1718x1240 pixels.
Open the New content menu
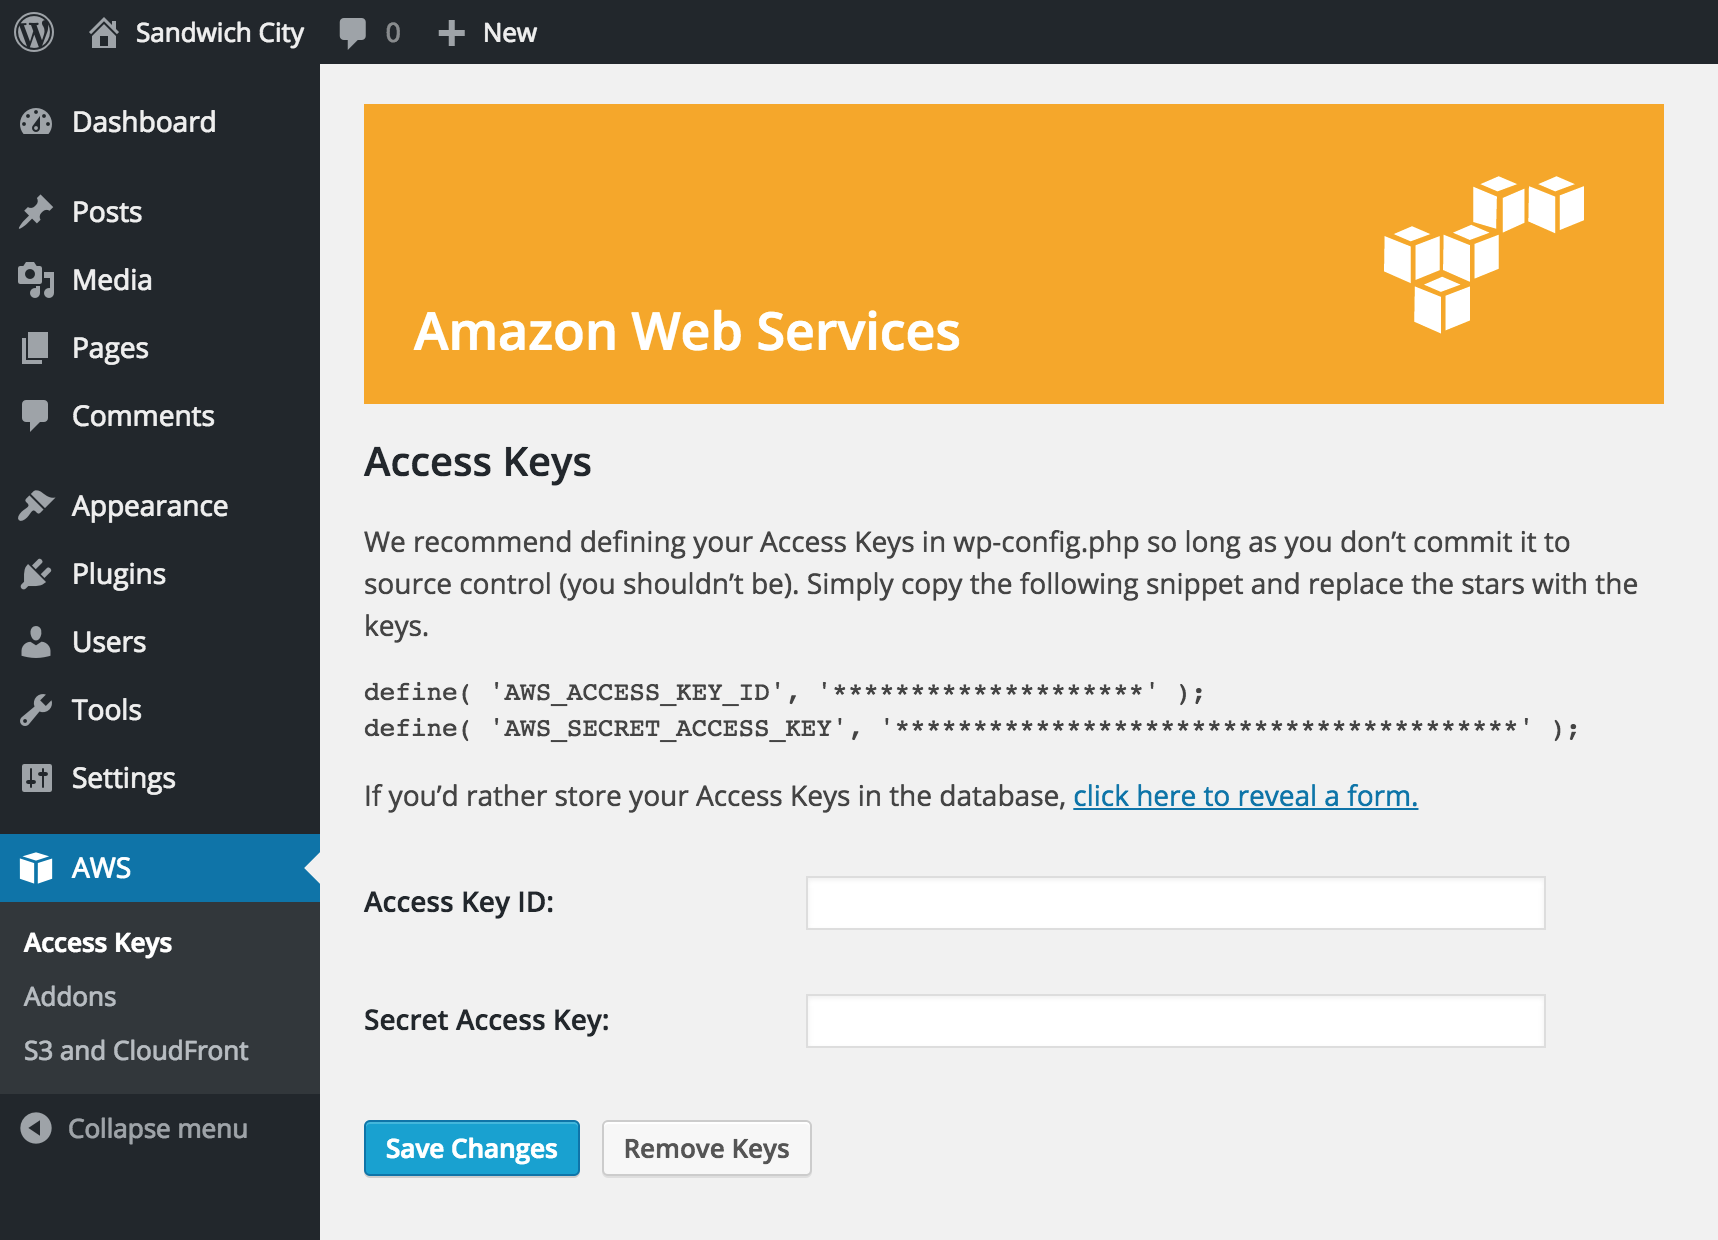click(x=487, y=31)
